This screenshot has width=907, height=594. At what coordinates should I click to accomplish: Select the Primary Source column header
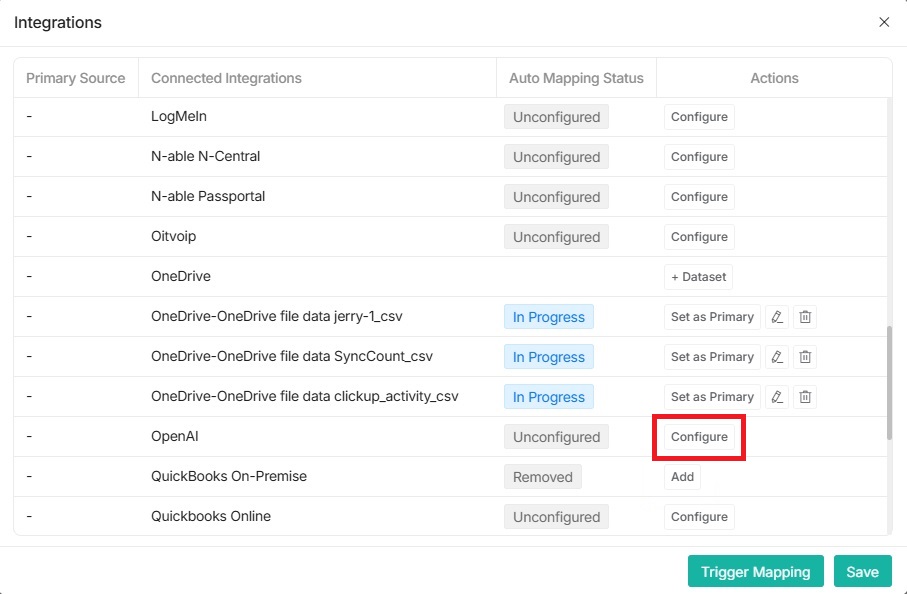coord(76,78)
